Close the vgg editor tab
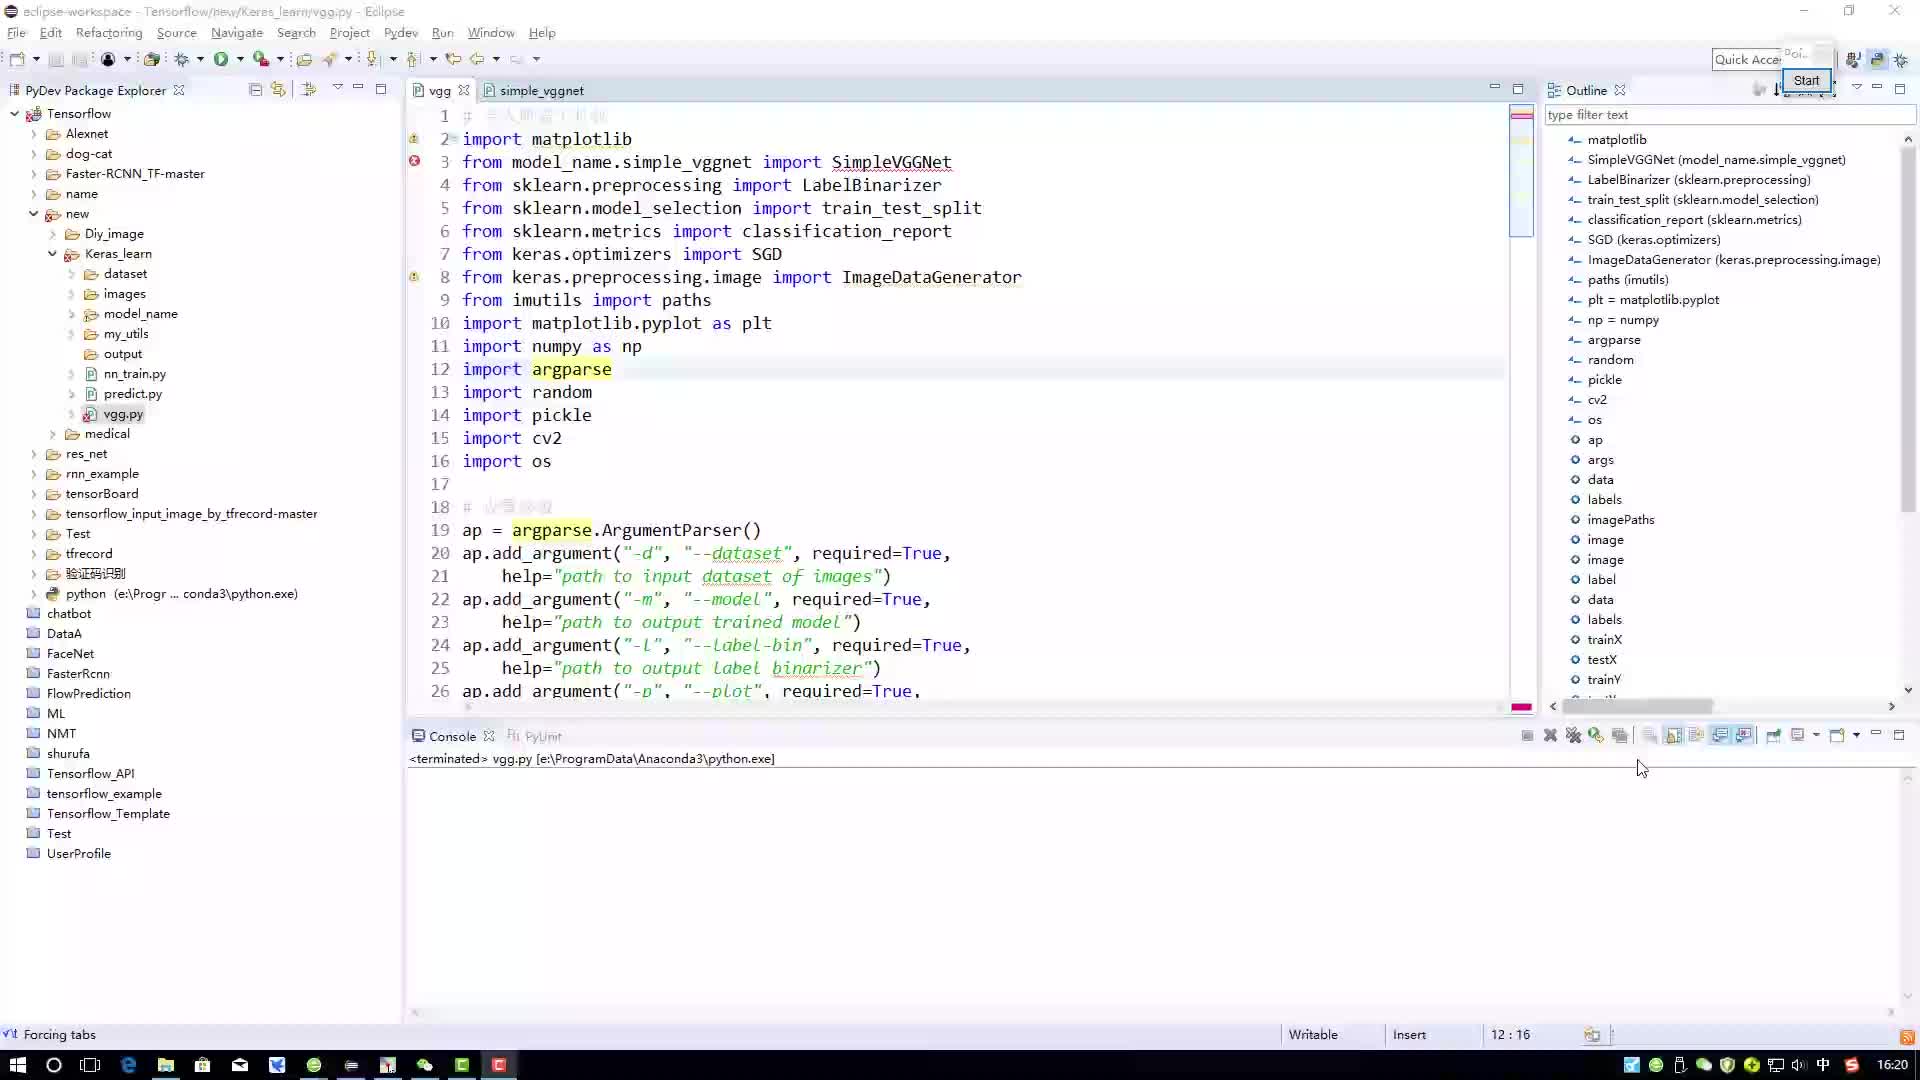The image size is (1920, 1080). click(x=464, y=90)
